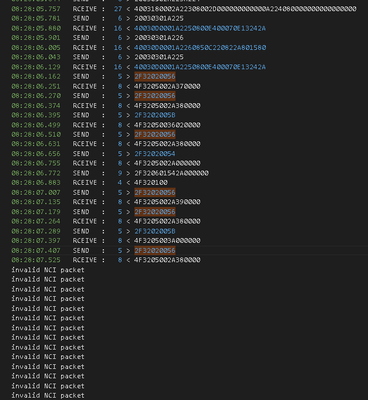Screen dimensions: 368x400
Task: Click timestamp 08:28:06.755
Action: pos(36,163)
